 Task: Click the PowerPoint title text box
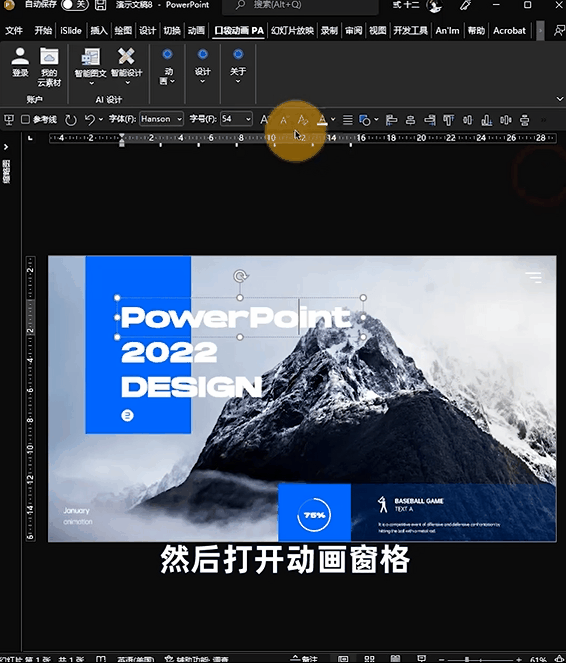click(x=240, y=317)
